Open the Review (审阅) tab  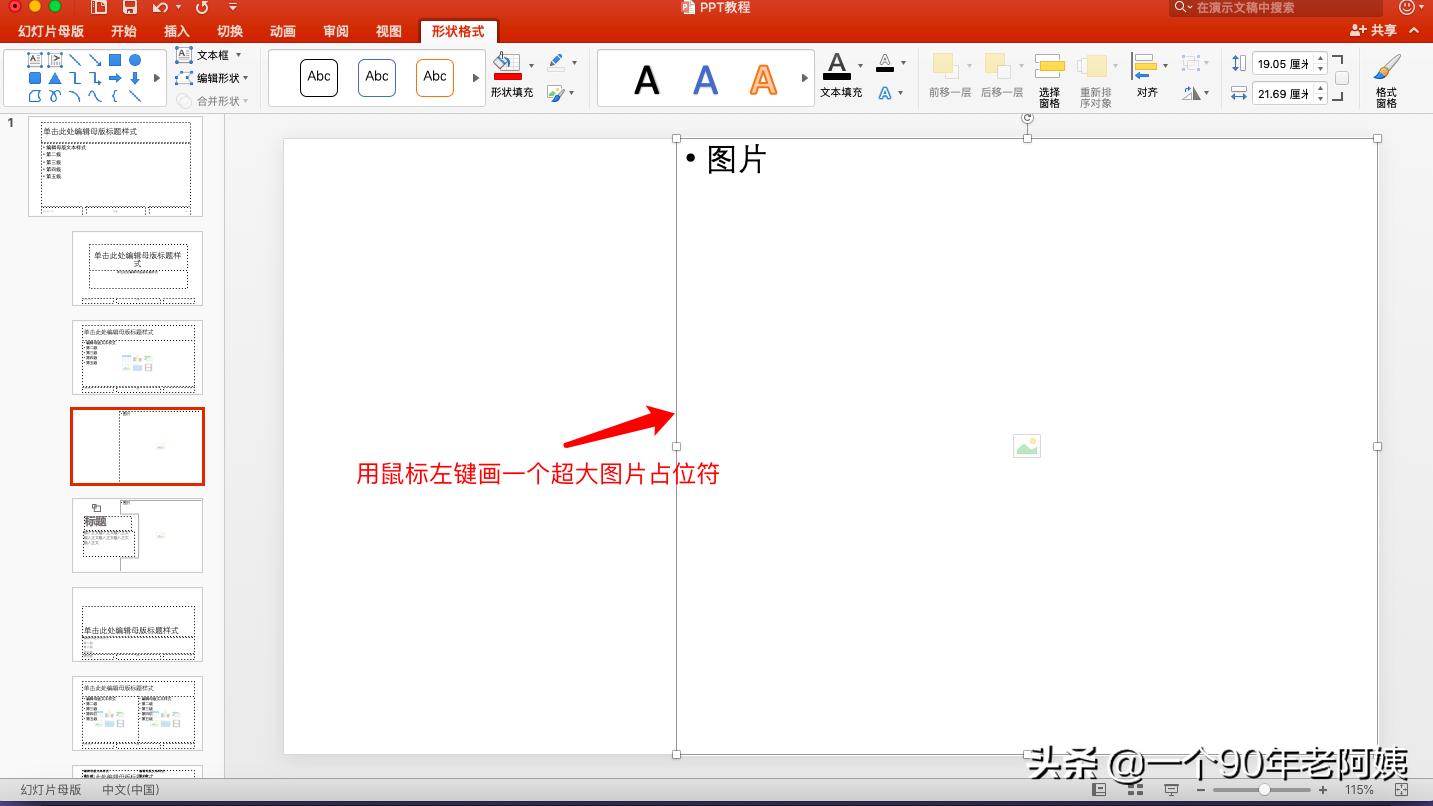point(336,31)
